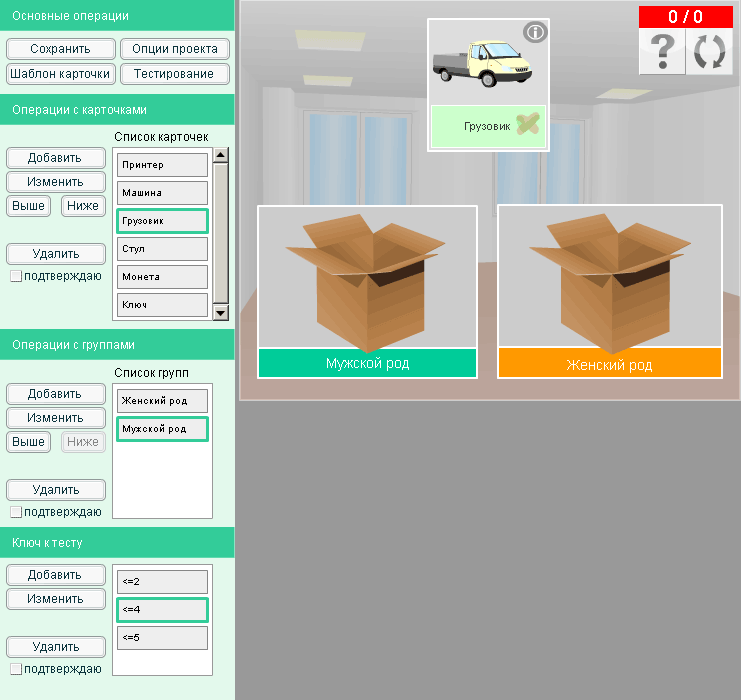This screenshot has height=700, width=741.
Task: Enable подтверждаю checkbox under card operations
Action: tap(16, 276)
